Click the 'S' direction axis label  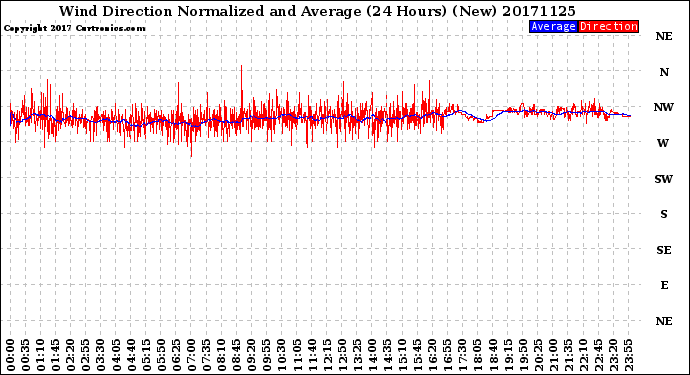click(x=664, y=214)
